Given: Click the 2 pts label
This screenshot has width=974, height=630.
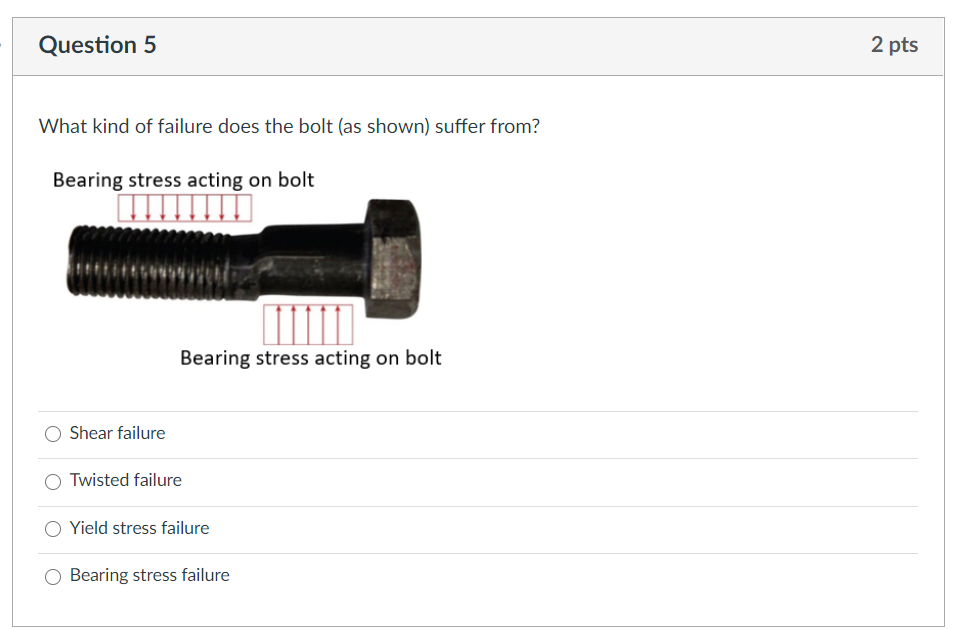Looking at the screenshot, I should pyautogui.click(x=893, y=44).
